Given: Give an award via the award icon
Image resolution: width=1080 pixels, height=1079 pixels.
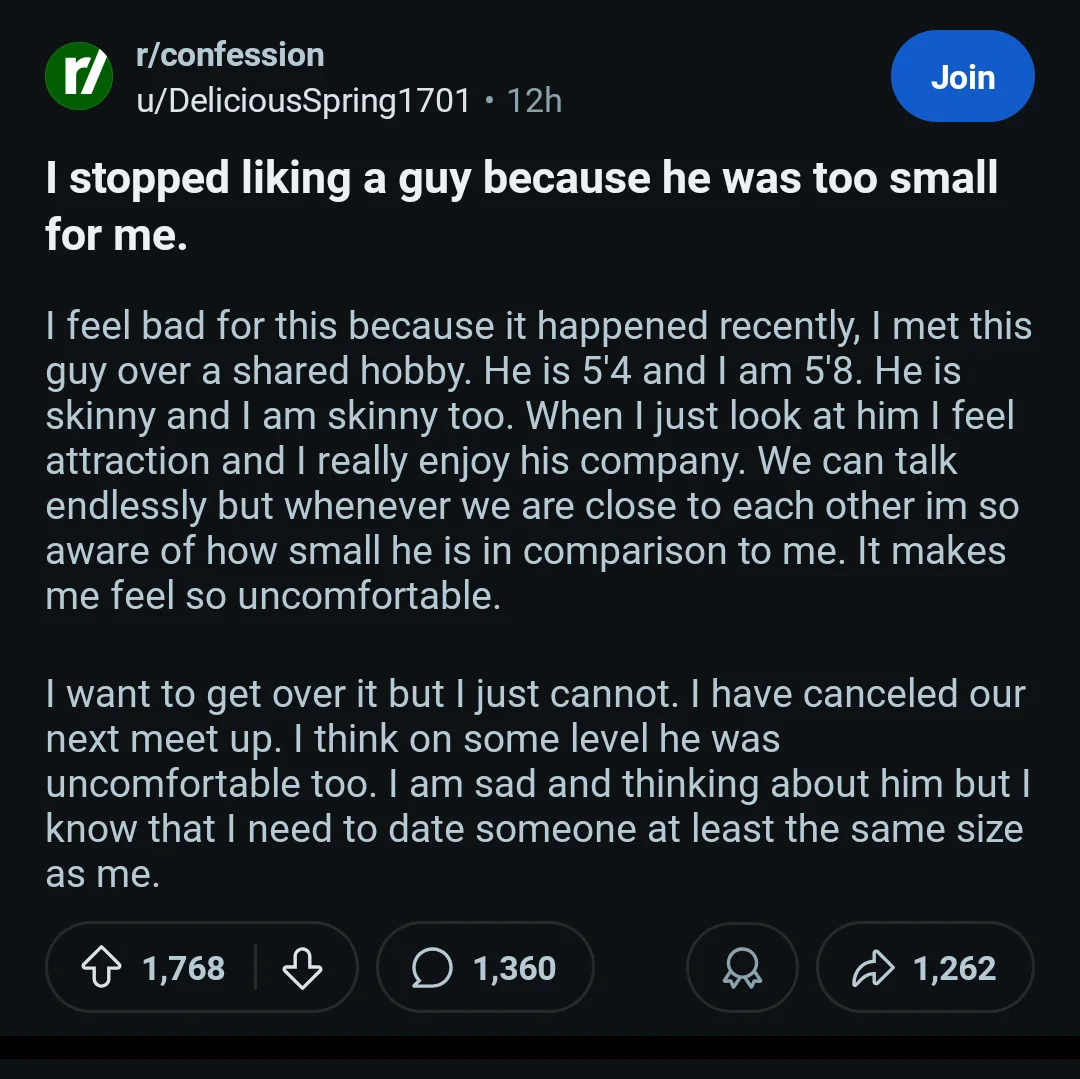Looking at the screenshot, I should point(742,968).
